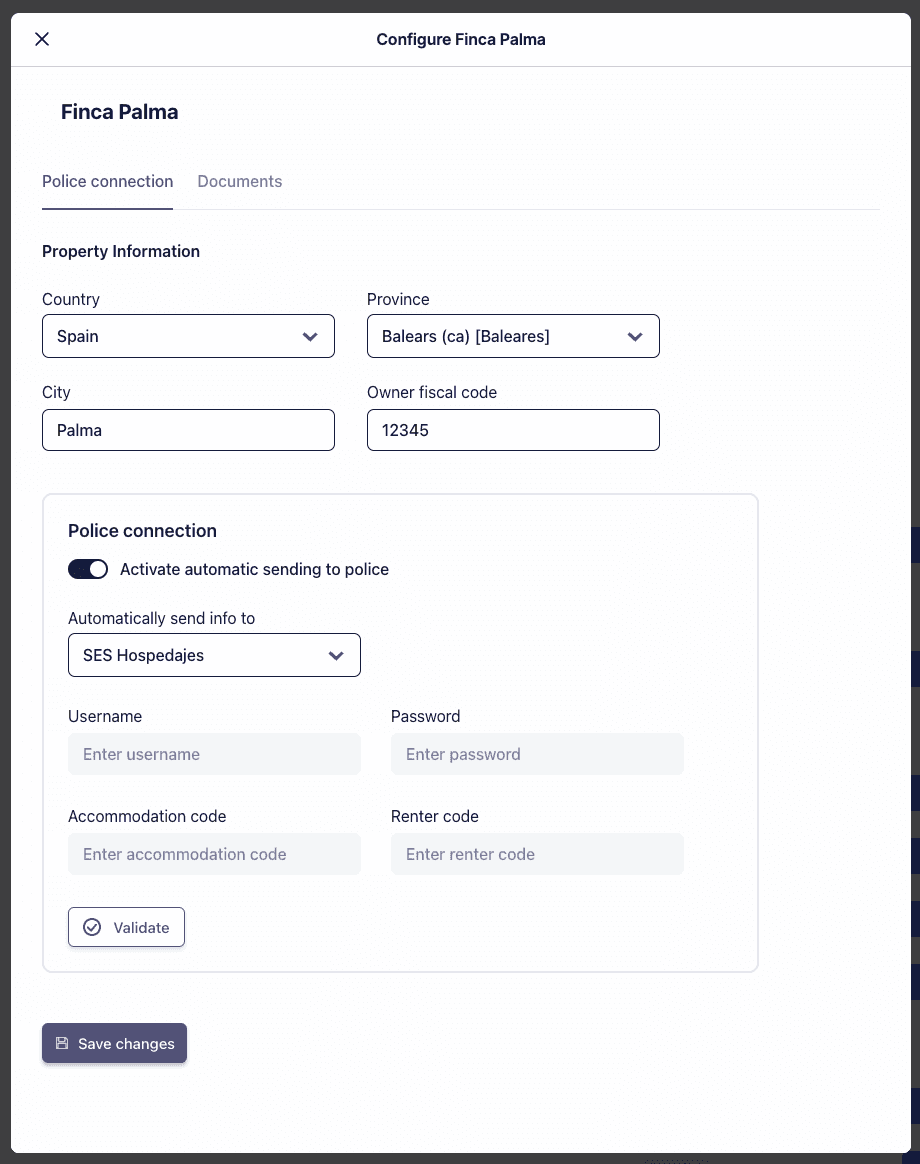Click the checkmark icon on Validate
This screenshot has width=920, height=1164.
click(x=92, y=927)
